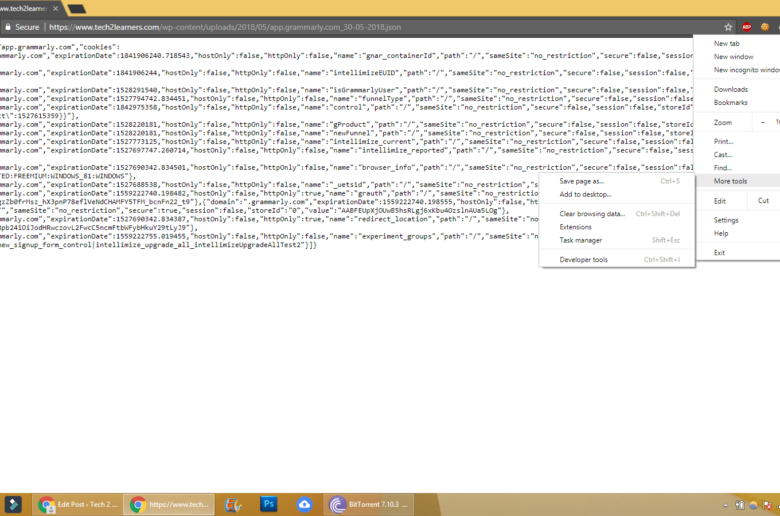780x516 pixels.
Task: Click the Filmora icon on taskbar
Action: (13, 505)
